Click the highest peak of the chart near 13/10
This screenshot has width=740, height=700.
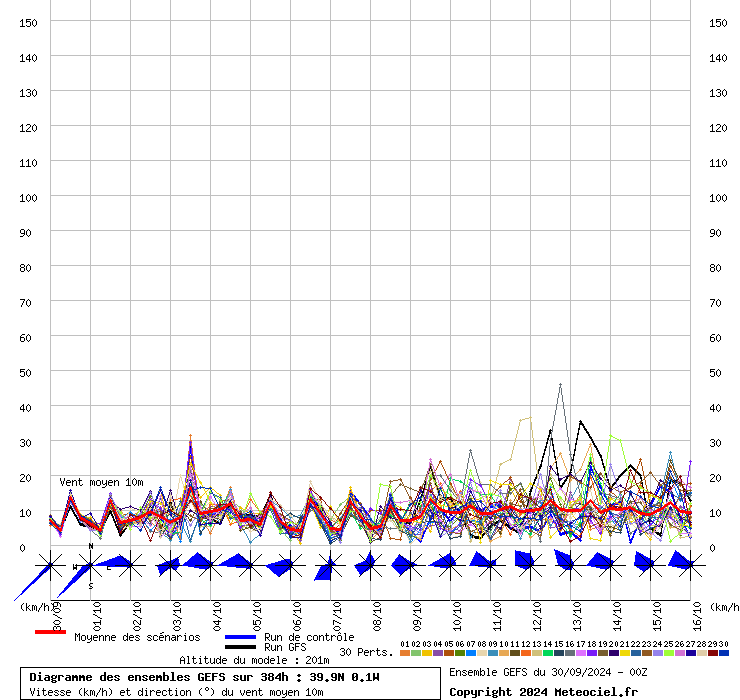click(x=561, y=385)
